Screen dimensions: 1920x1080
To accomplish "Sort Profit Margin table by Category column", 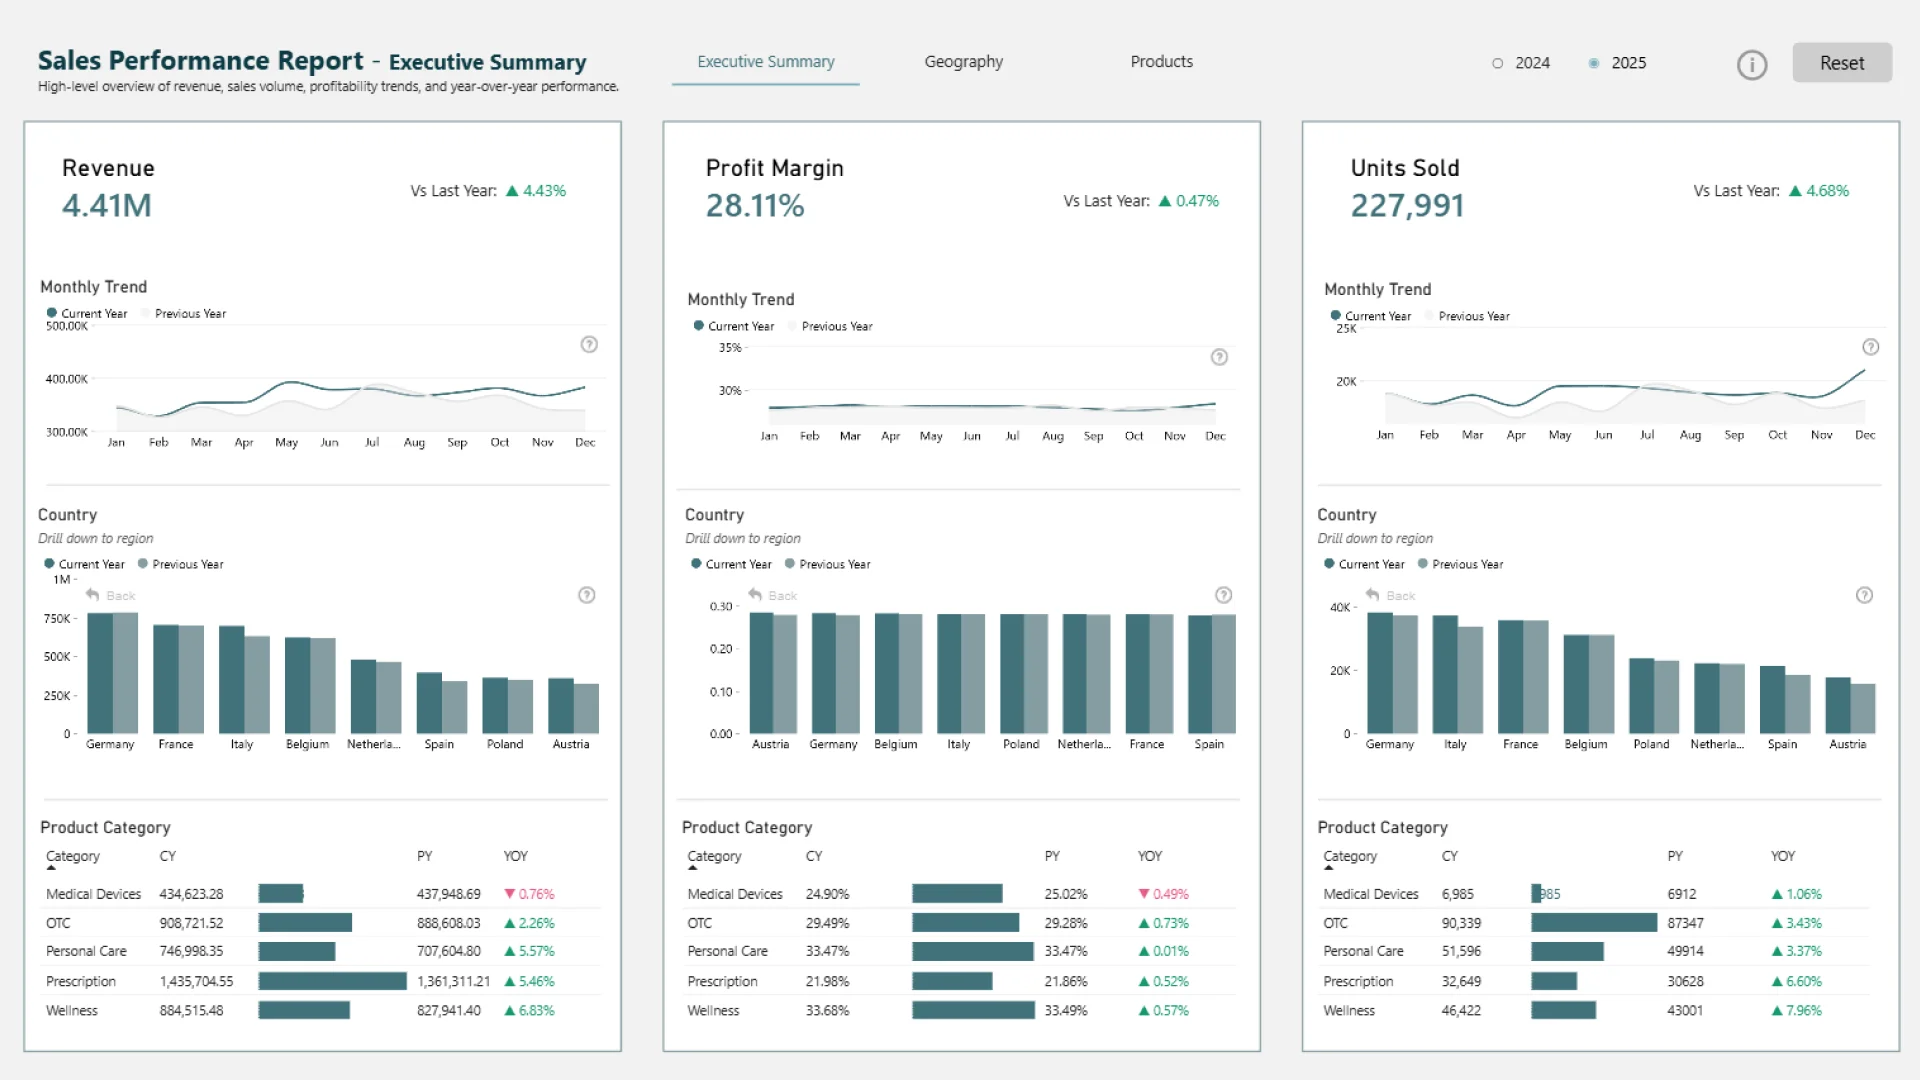I will coord(714,857).
